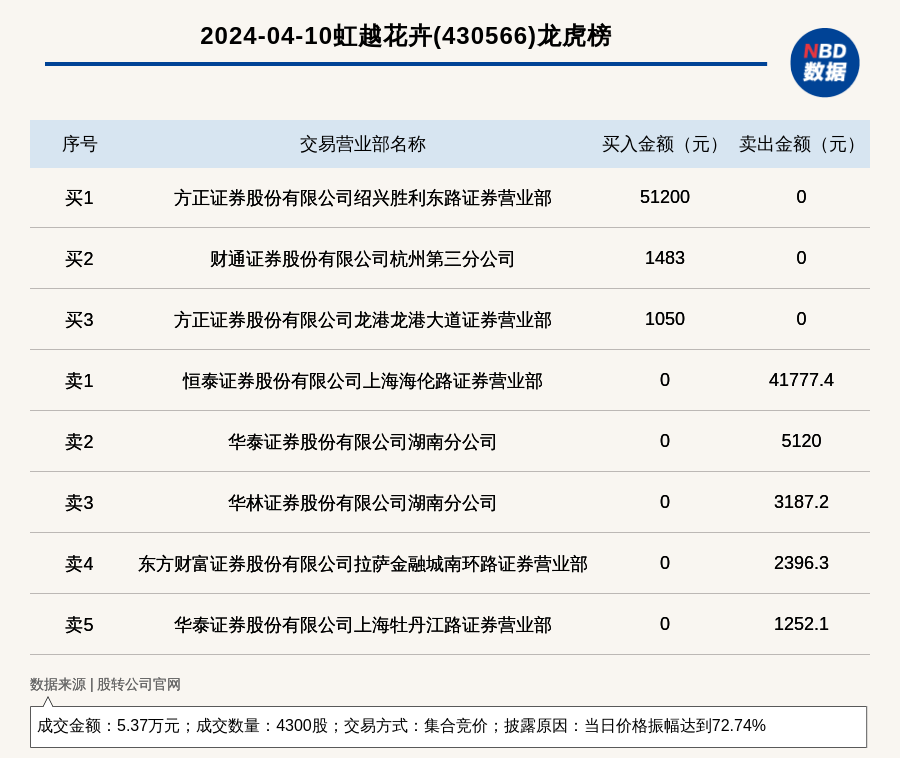Screen dimensions: 900x758
Task: Click the buy amount 0 in 卖1 row
Action: [x=665, y=380]
